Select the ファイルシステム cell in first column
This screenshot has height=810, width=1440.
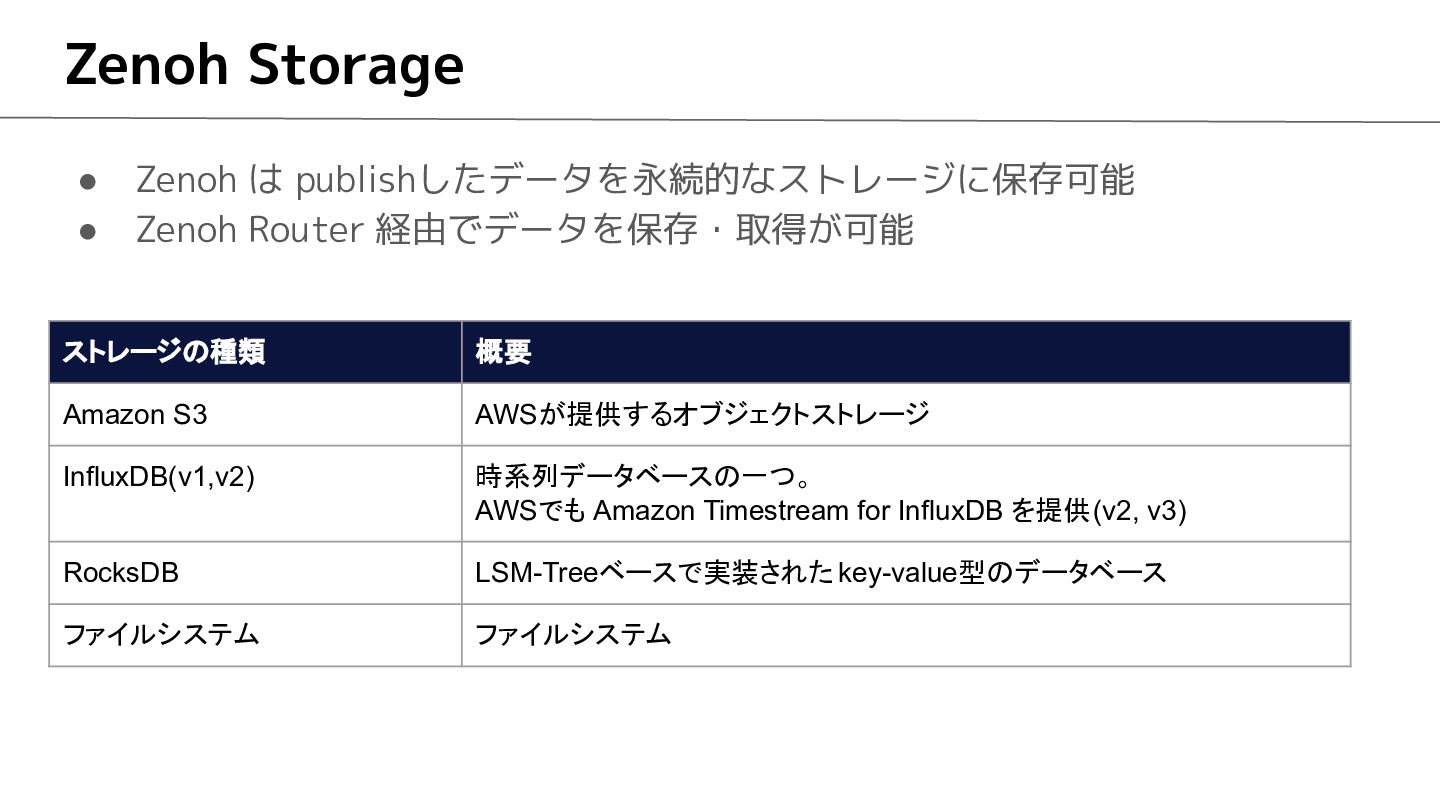[x=255, y=635]
